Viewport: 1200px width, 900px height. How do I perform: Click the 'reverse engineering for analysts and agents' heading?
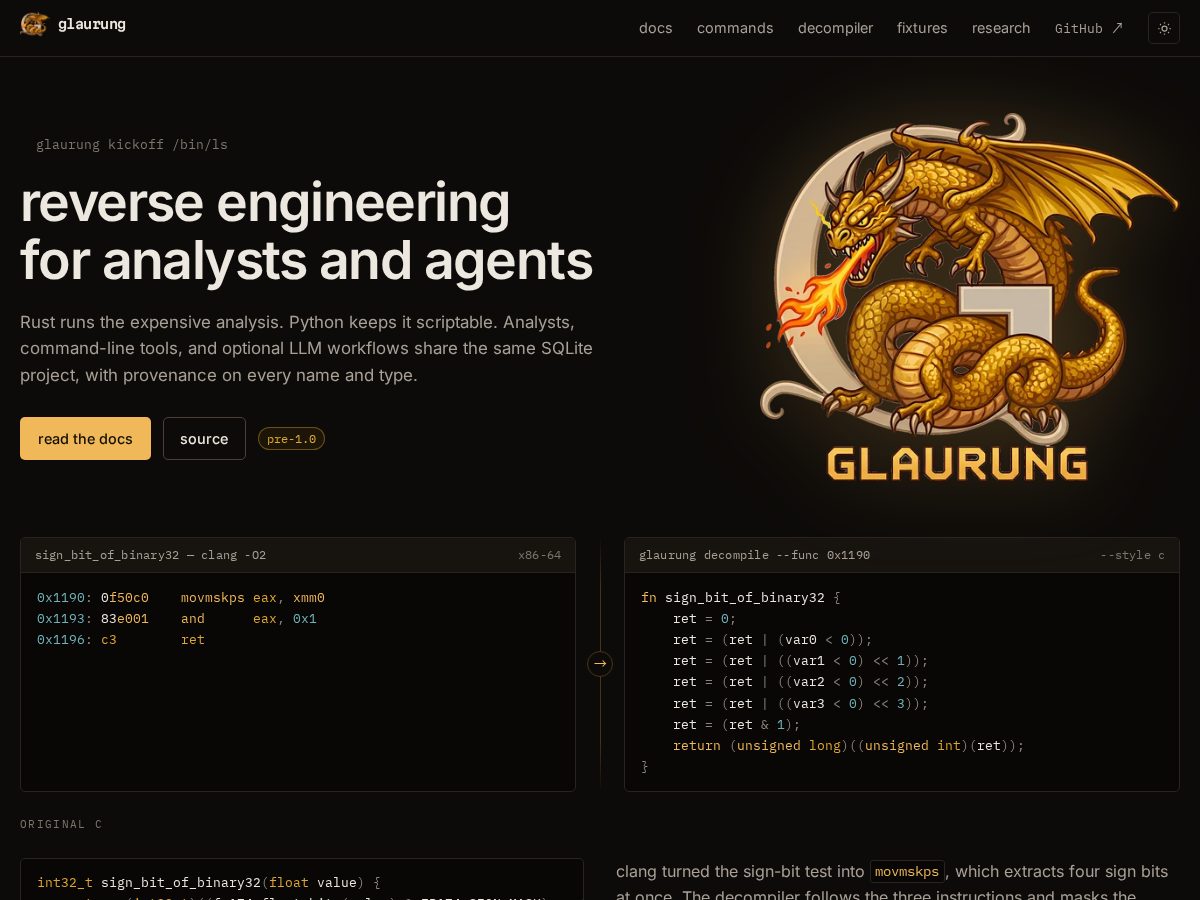tap(306, 231)
